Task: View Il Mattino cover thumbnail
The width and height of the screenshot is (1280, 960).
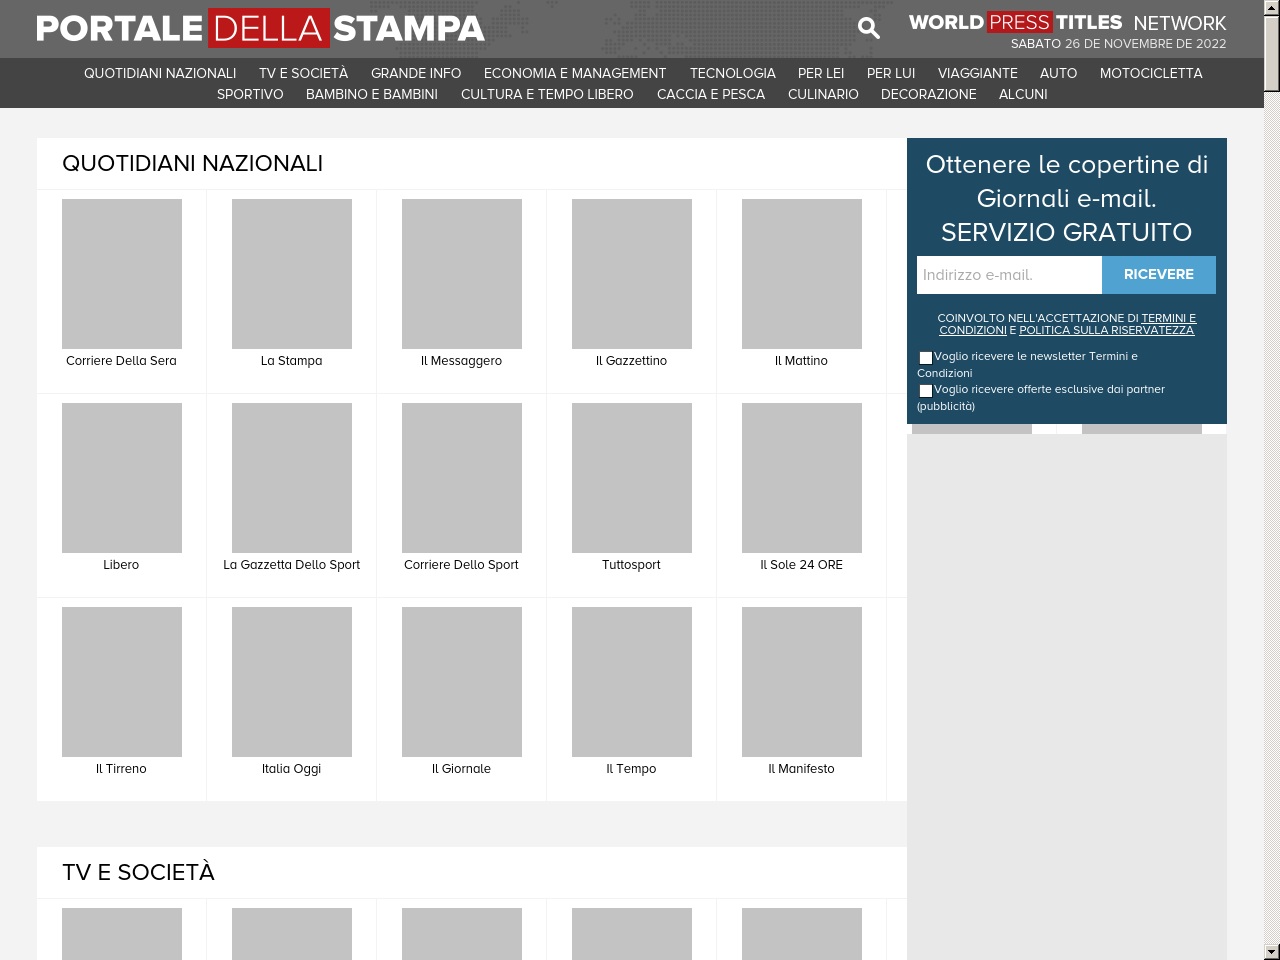Action: pyautogui.click(x=802, y=274)
